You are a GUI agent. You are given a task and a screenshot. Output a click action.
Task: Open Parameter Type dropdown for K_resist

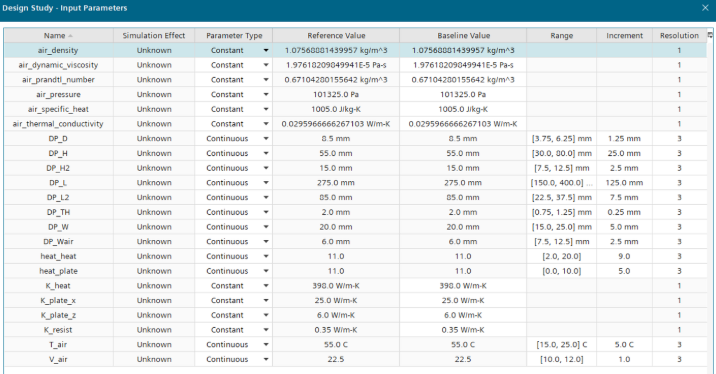point(266,330)
